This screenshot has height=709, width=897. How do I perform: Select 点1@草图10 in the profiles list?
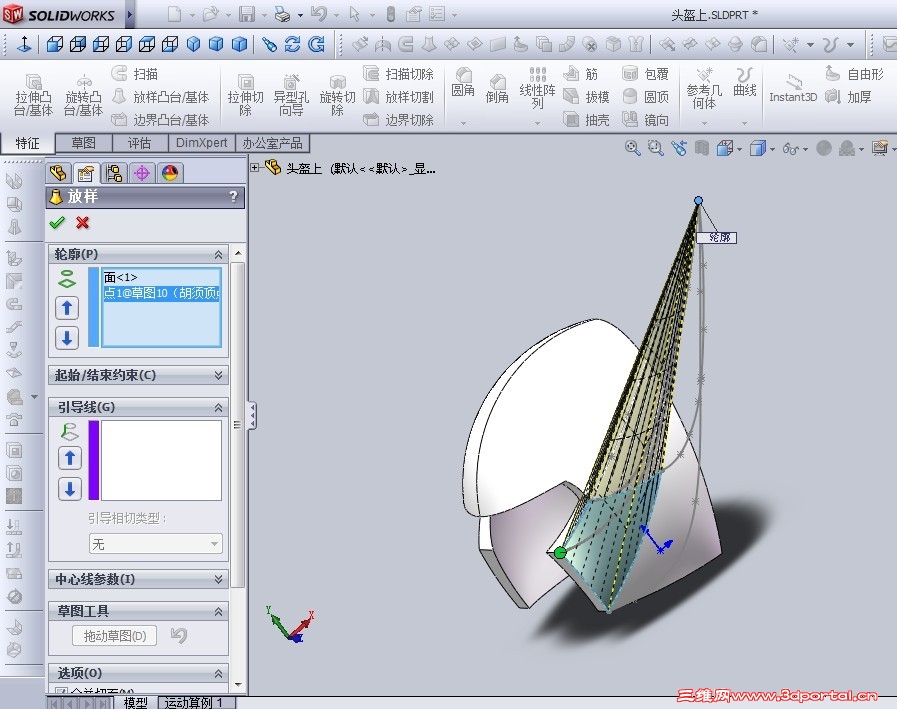pos(160,293)
